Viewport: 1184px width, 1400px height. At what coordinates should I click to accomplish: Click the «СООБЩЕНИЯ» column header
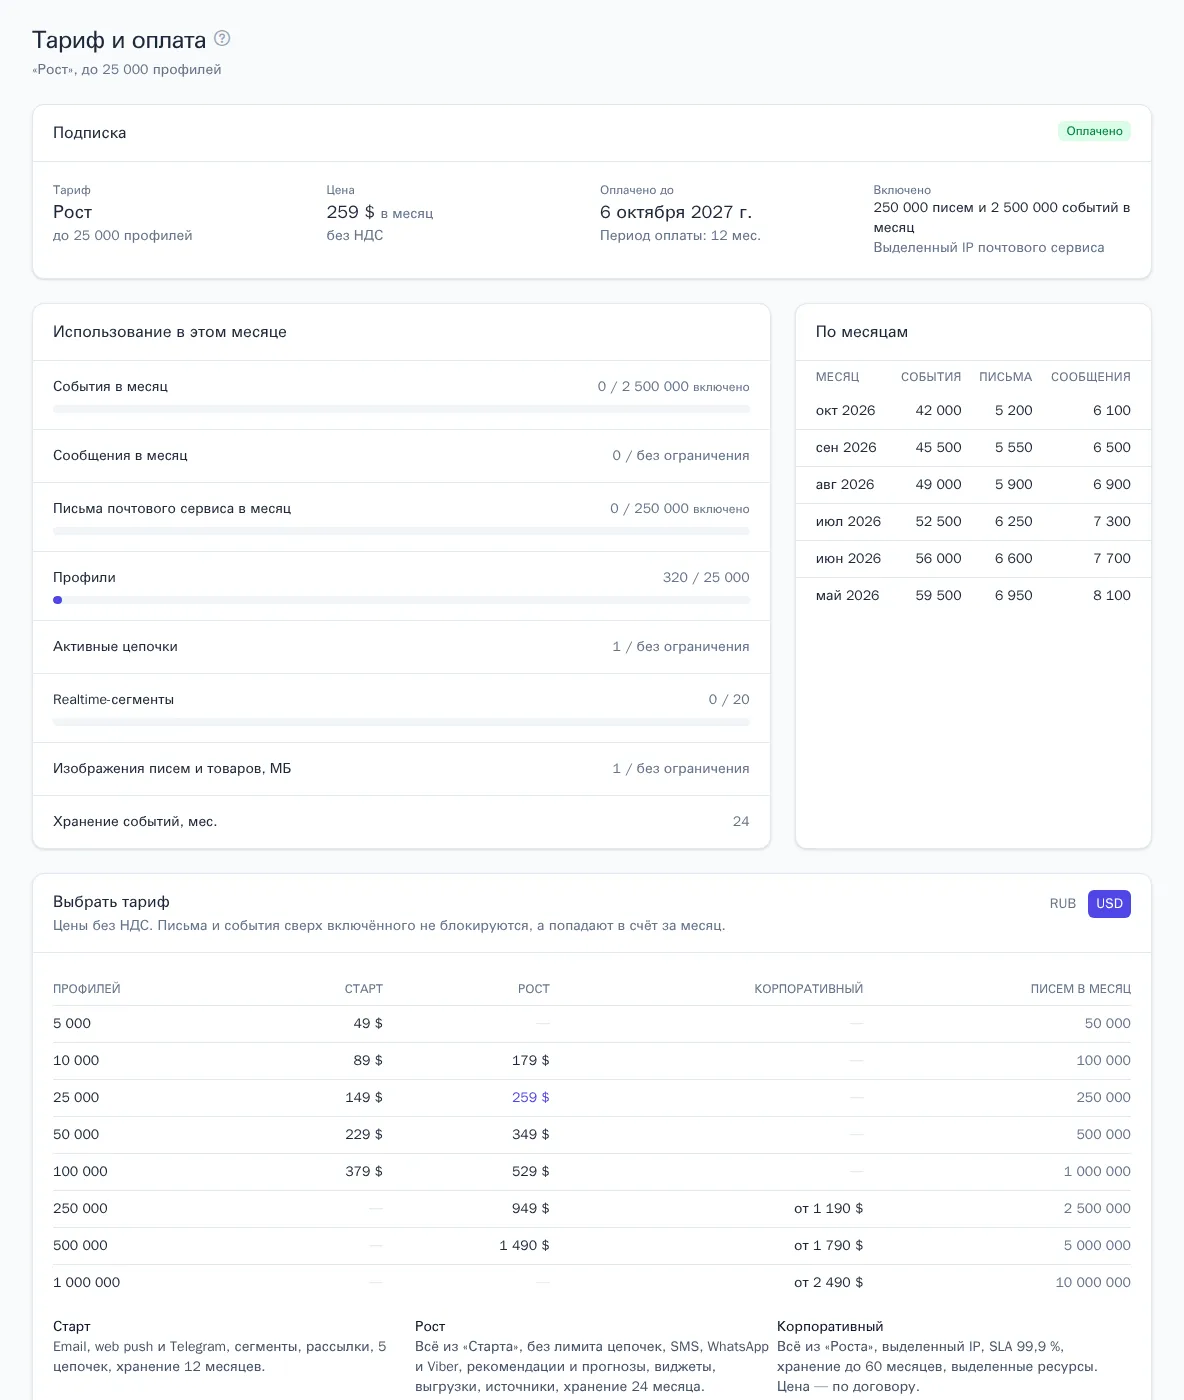click(x=1091, y=377)
